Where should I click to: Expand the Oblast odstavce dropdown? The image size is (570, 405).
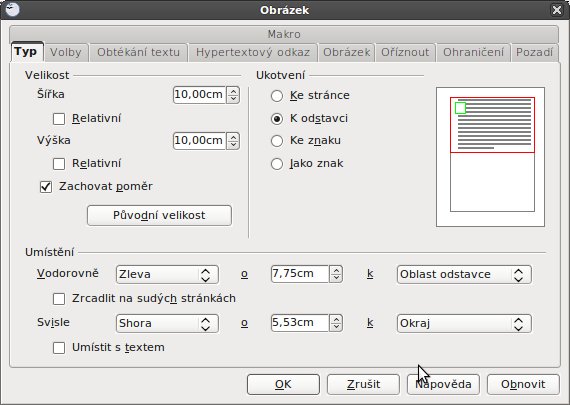[464, 274]
